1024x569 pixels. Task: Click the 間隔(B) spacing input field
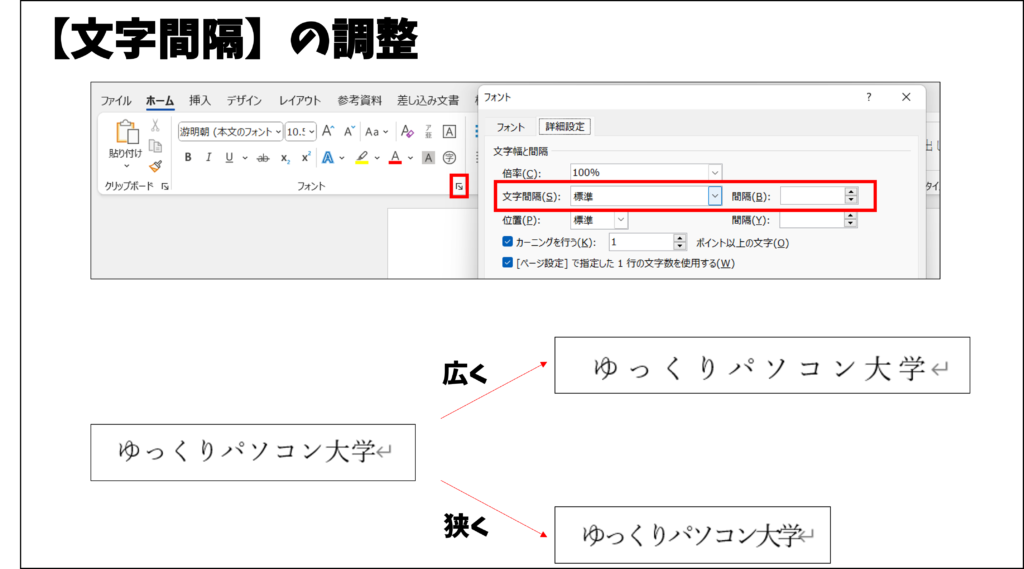(811, 197)
